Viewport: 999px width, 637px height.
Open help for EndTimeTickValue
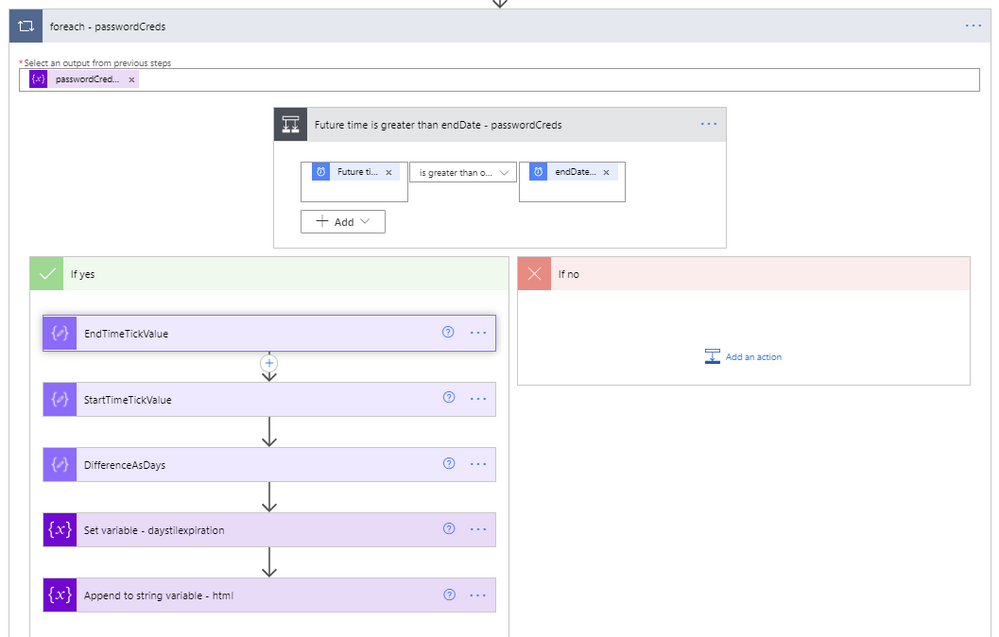[448, 332]
